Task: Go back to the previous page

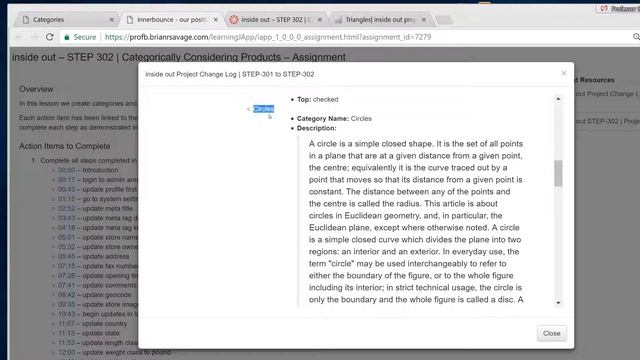Action: point(19,37)
